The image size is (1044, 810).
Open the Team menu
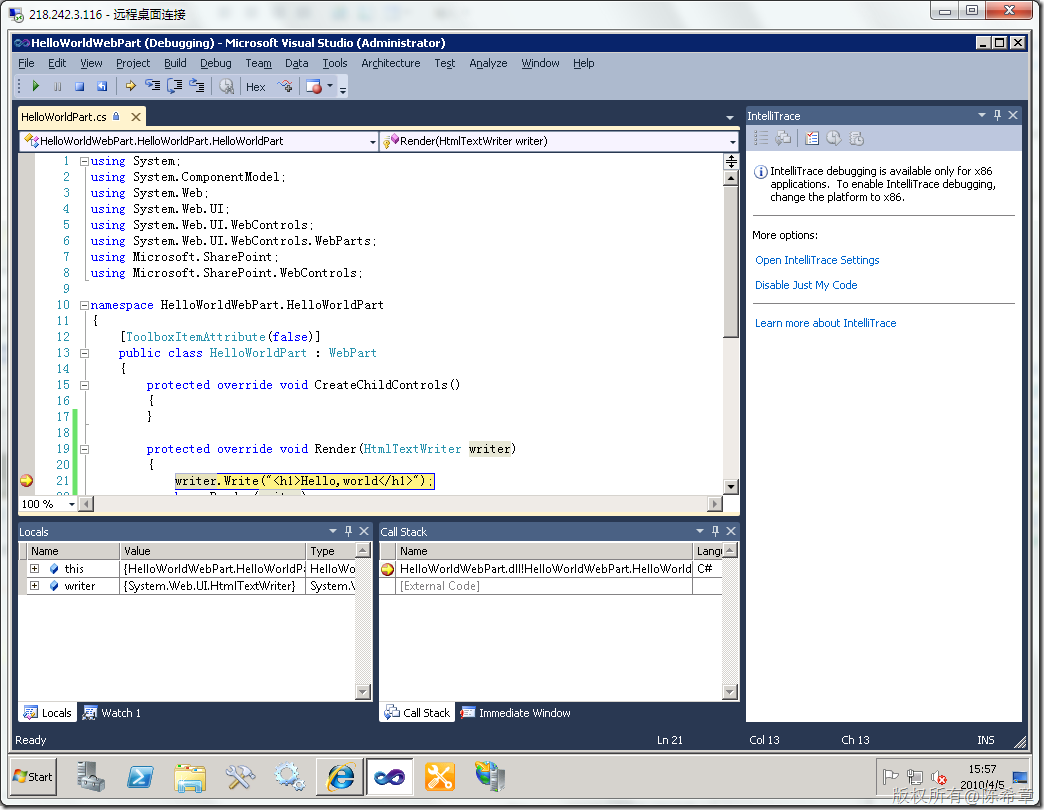pyautogui.click(x=258, y=63)
